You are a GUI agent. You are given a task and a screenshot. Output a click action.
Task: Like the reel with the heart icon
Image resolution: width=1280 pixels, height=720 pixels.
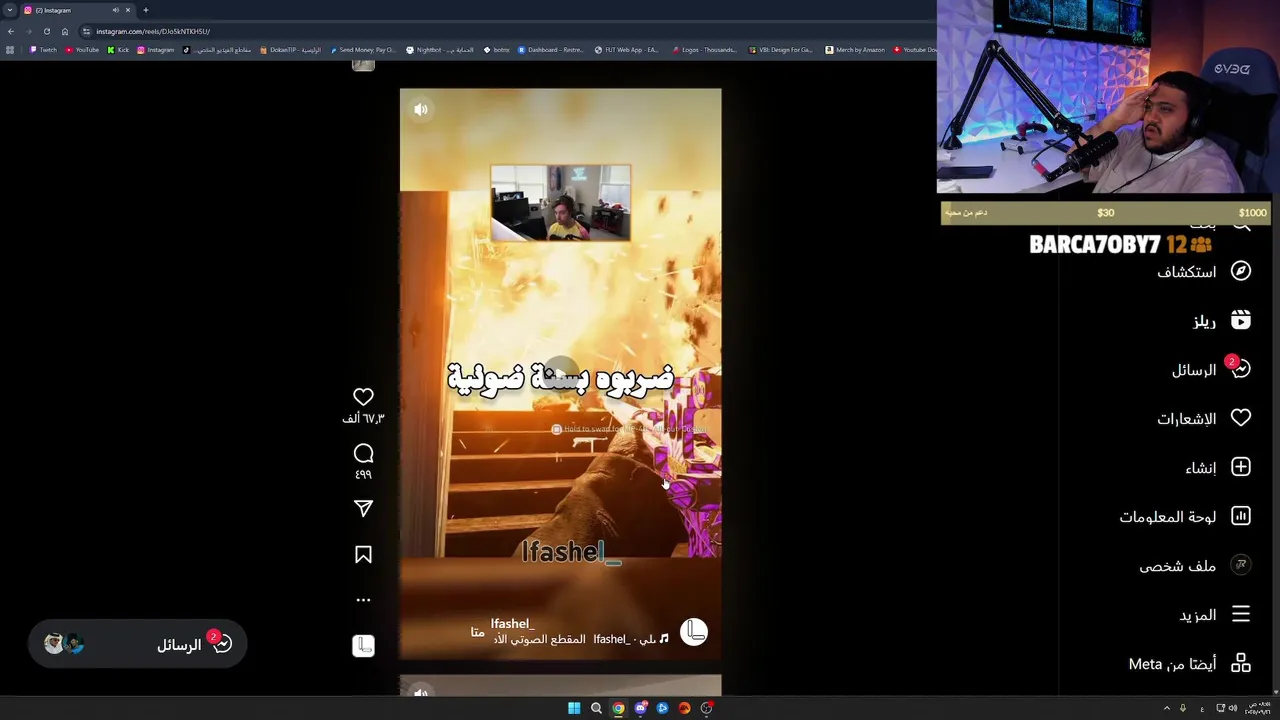click(363, 397)
